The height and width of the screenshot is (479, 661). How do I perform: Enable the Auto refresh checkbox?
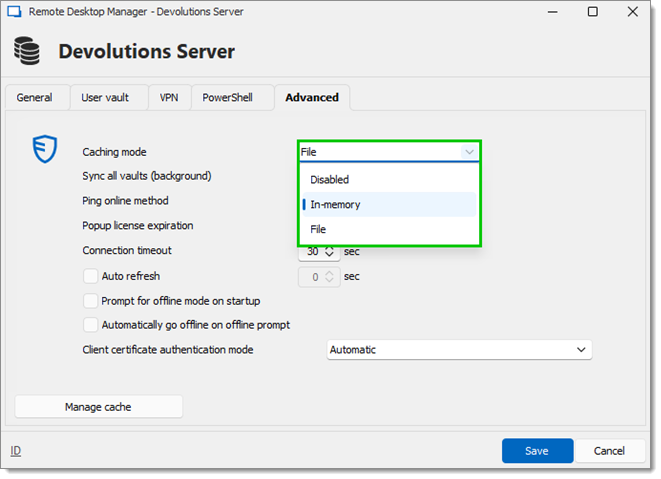(x=90, y=276)
